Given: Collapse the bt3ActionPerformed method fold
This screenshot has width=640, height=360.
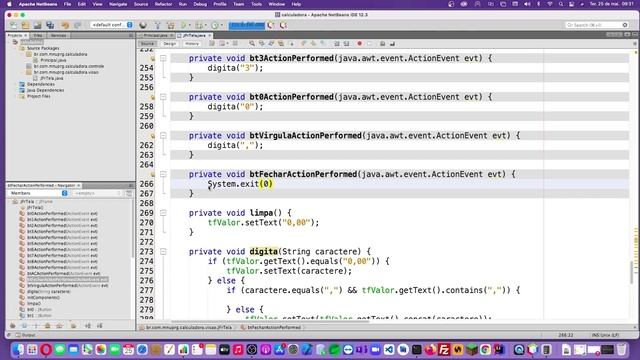Looking at the screenshot, I should click(163, 58).
